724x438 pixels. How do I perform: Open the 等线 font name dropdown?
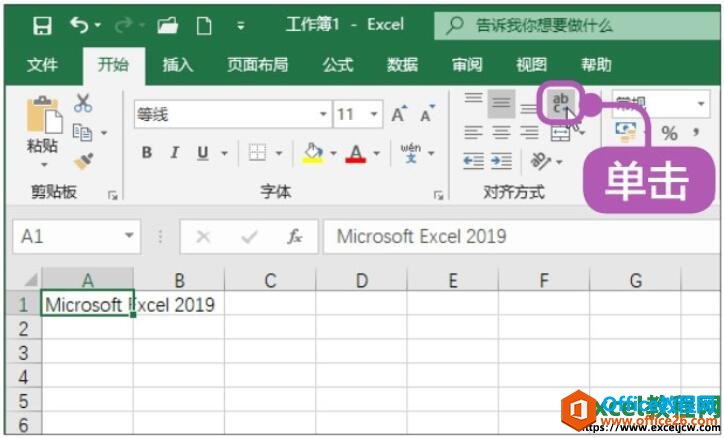pos(323,114)
